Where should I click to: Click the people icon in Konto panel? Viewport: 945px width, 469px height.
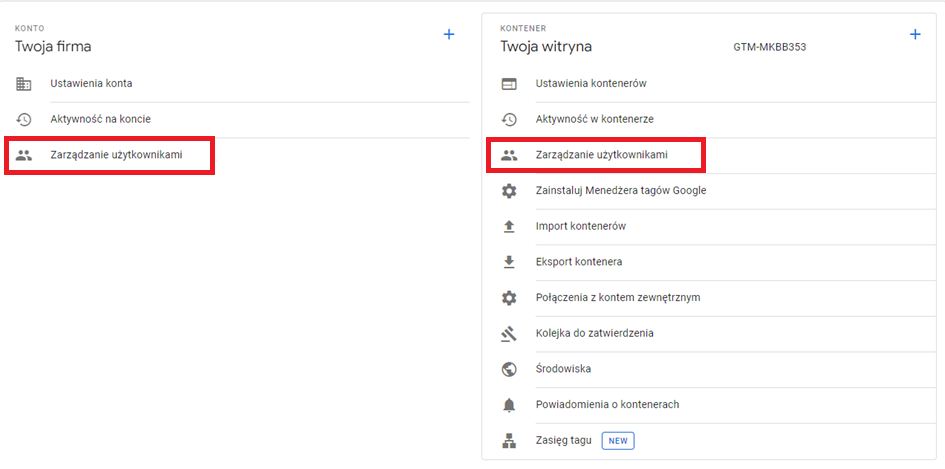click(25, 156)
